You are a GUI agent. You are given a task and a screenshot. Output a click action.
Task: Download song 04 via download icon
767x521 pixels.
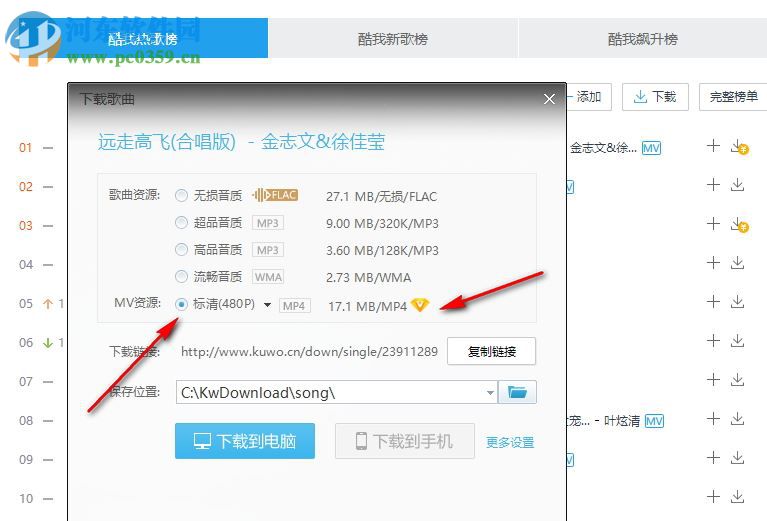point(737,263)
